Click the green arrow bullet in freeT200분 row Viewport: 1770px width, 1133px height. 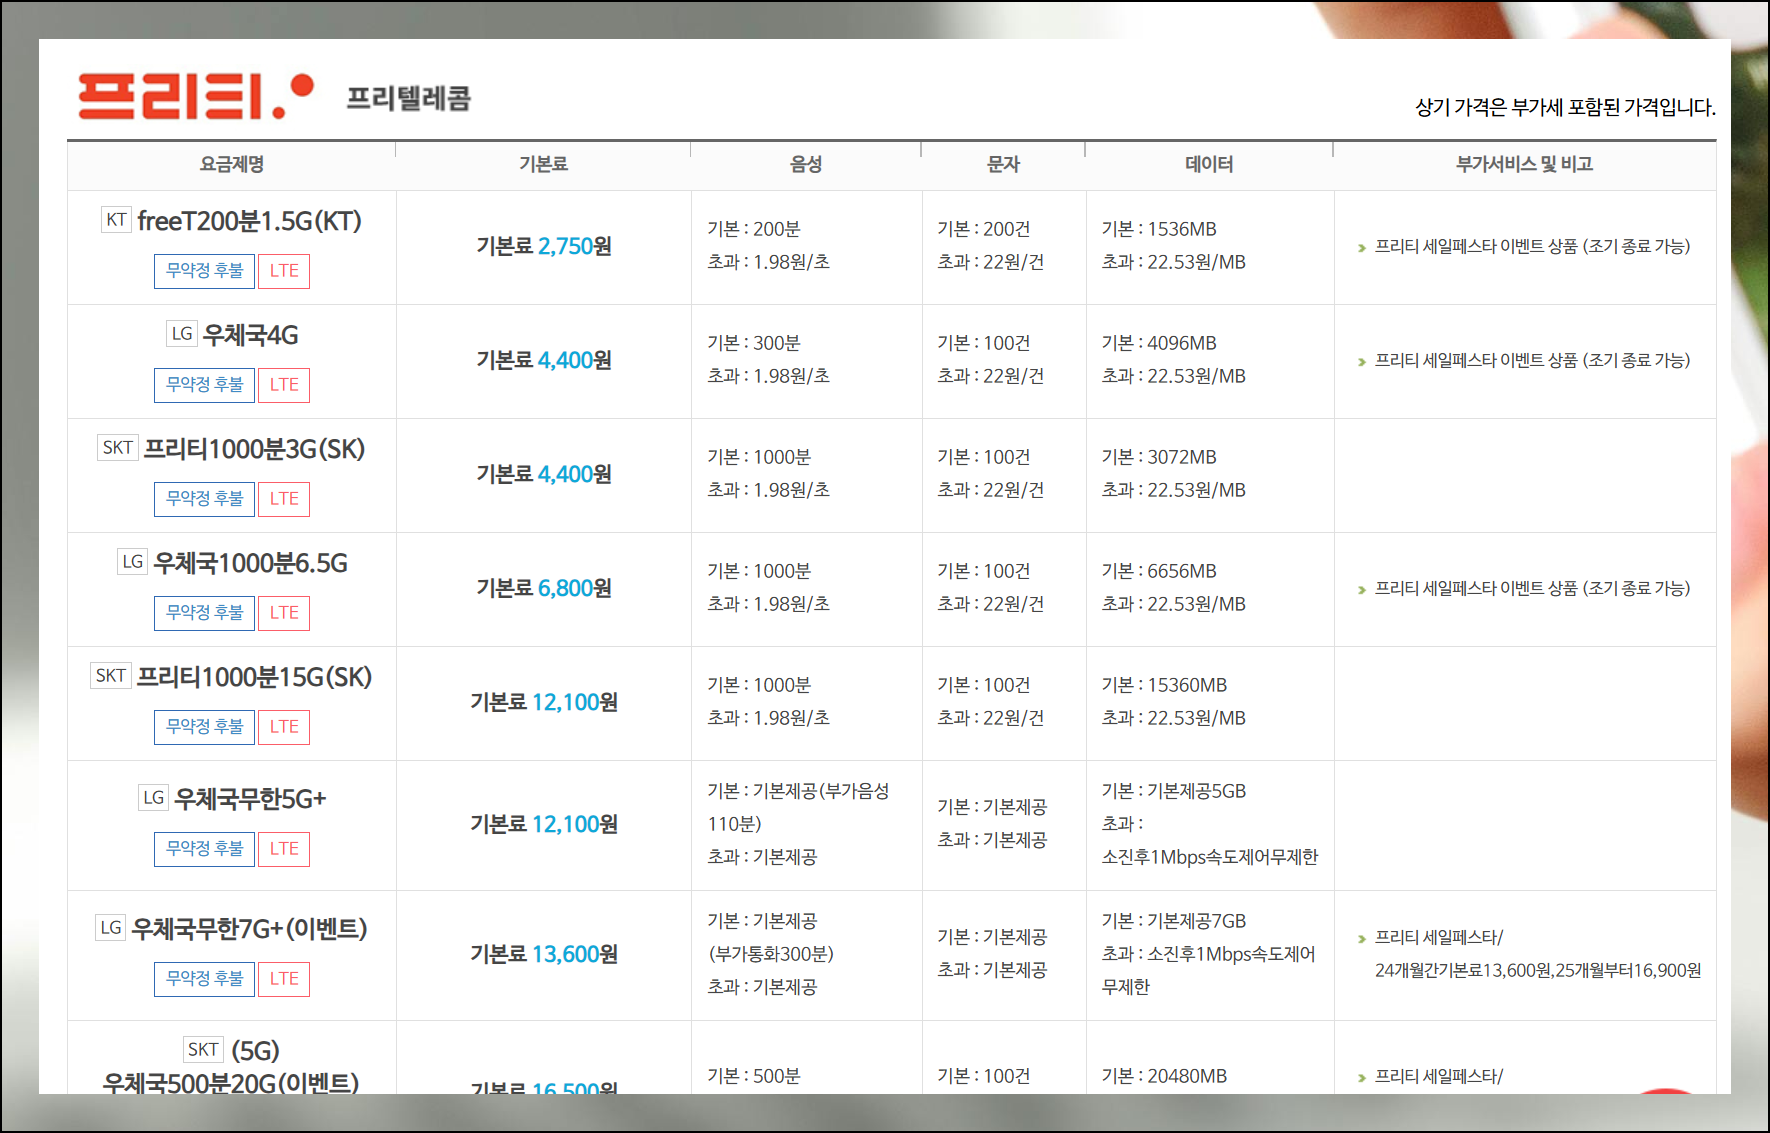point(1362,248)
